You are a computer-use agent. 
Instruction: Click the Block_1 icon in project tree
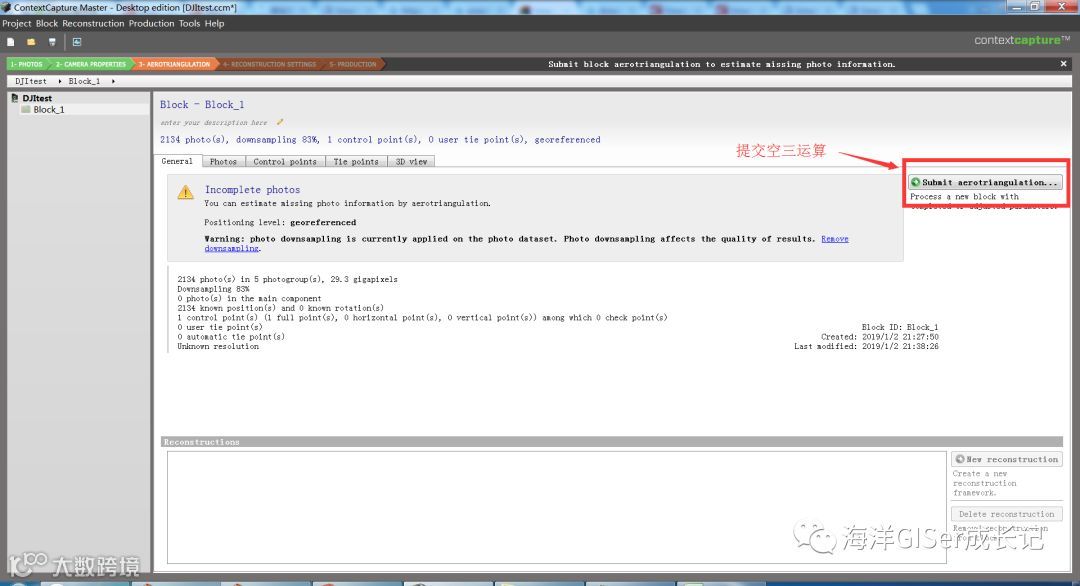pos(26,109)
